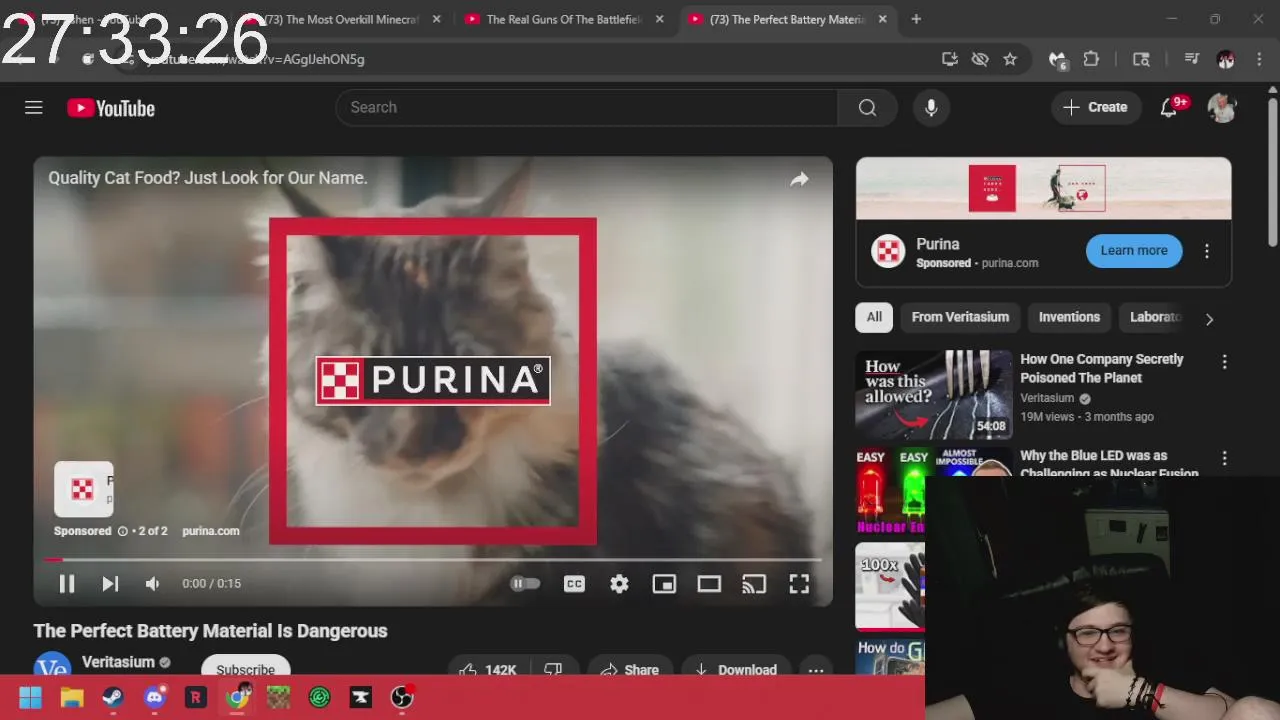Toggle the autoplay switch
Image resolution: width=1280 pixels, height=720 pixels.
click(525, 584)
